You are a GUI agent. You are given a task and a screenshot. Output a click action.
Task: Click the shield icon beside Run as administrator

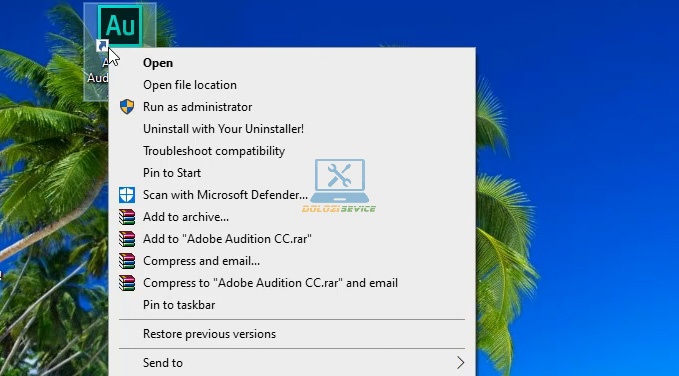127,107
